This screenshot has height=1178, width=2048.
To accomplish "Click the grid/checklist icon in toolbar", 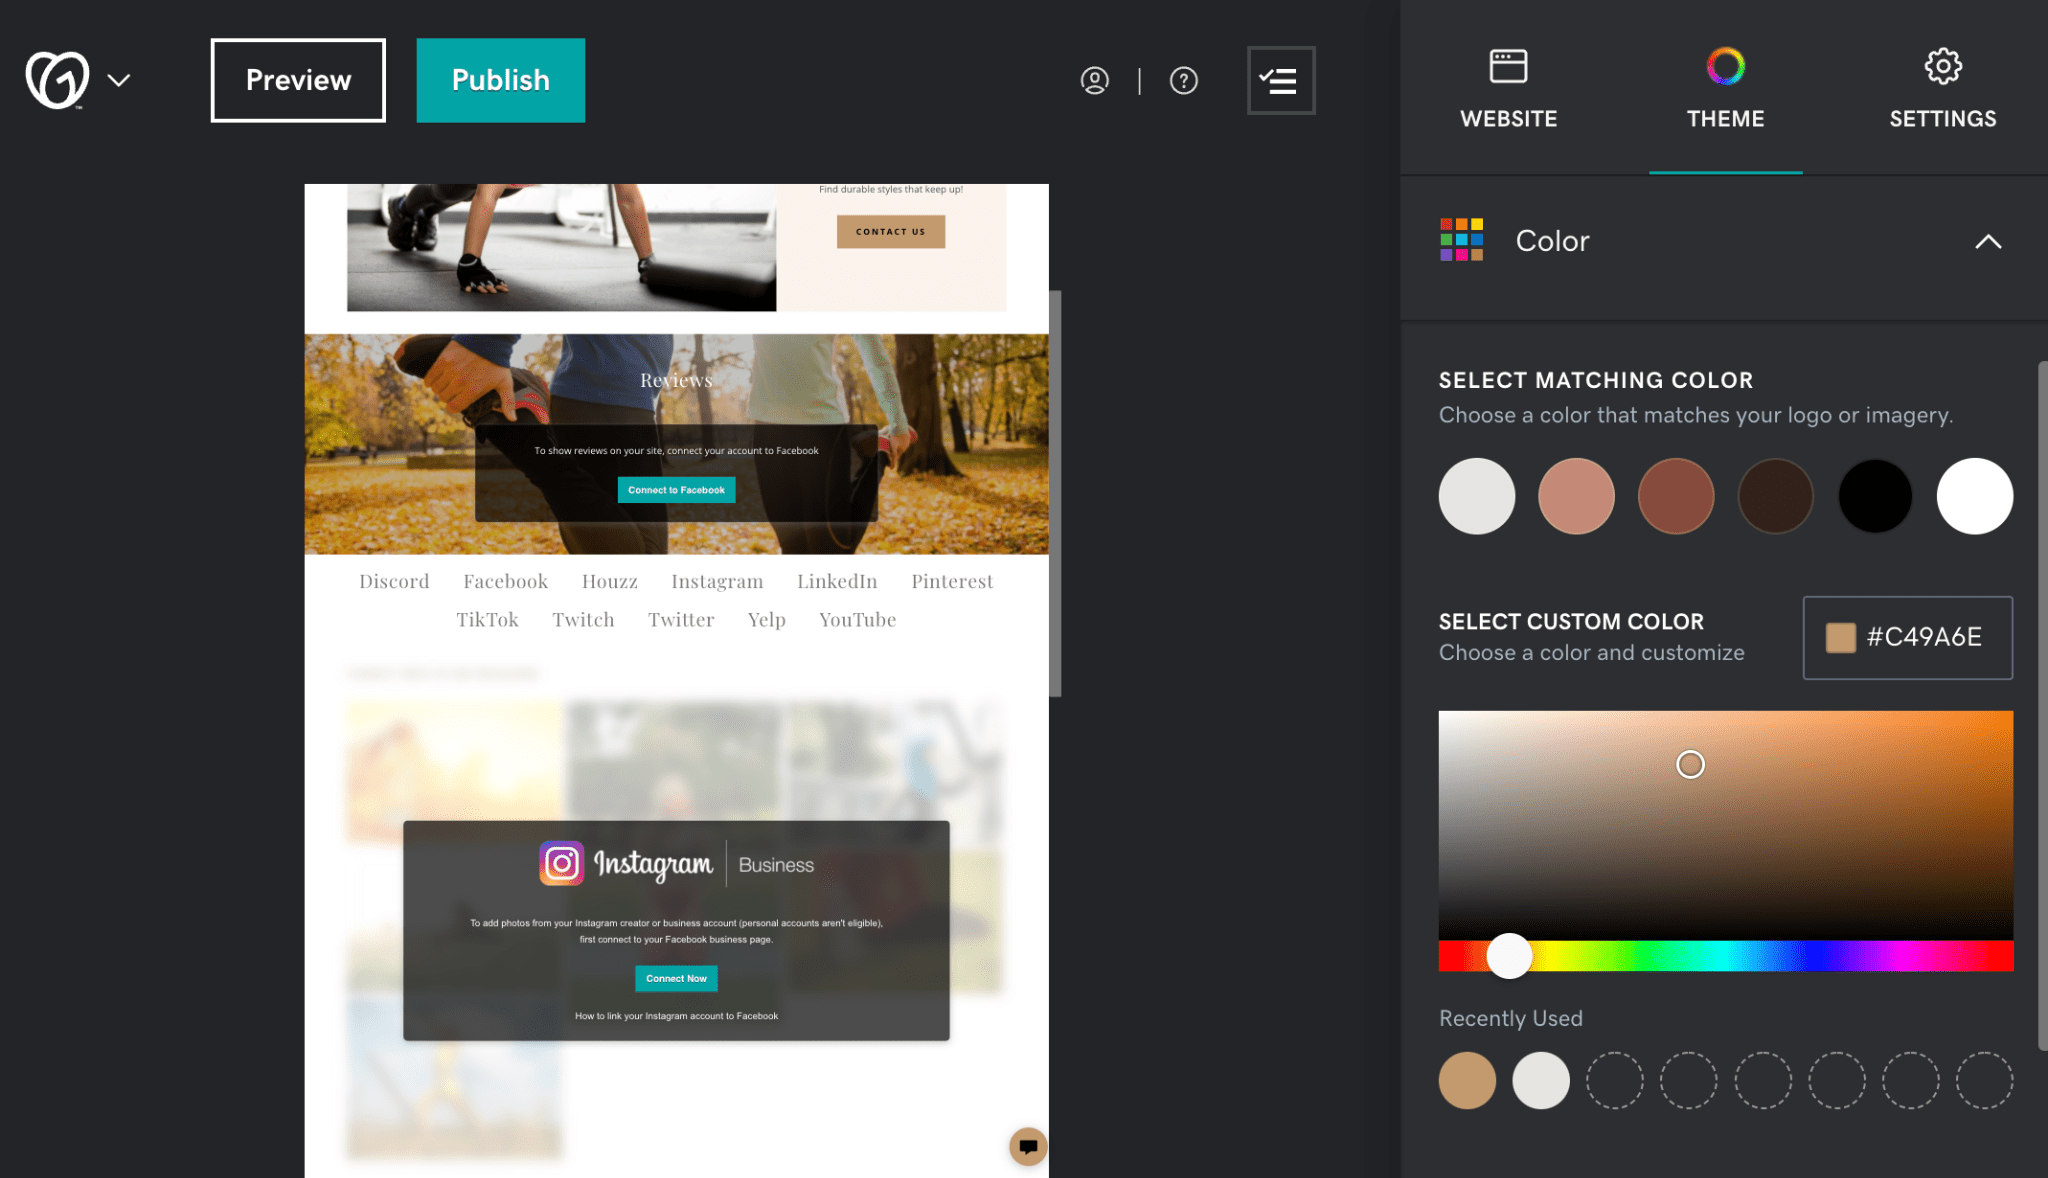I will pos(1280,80).
